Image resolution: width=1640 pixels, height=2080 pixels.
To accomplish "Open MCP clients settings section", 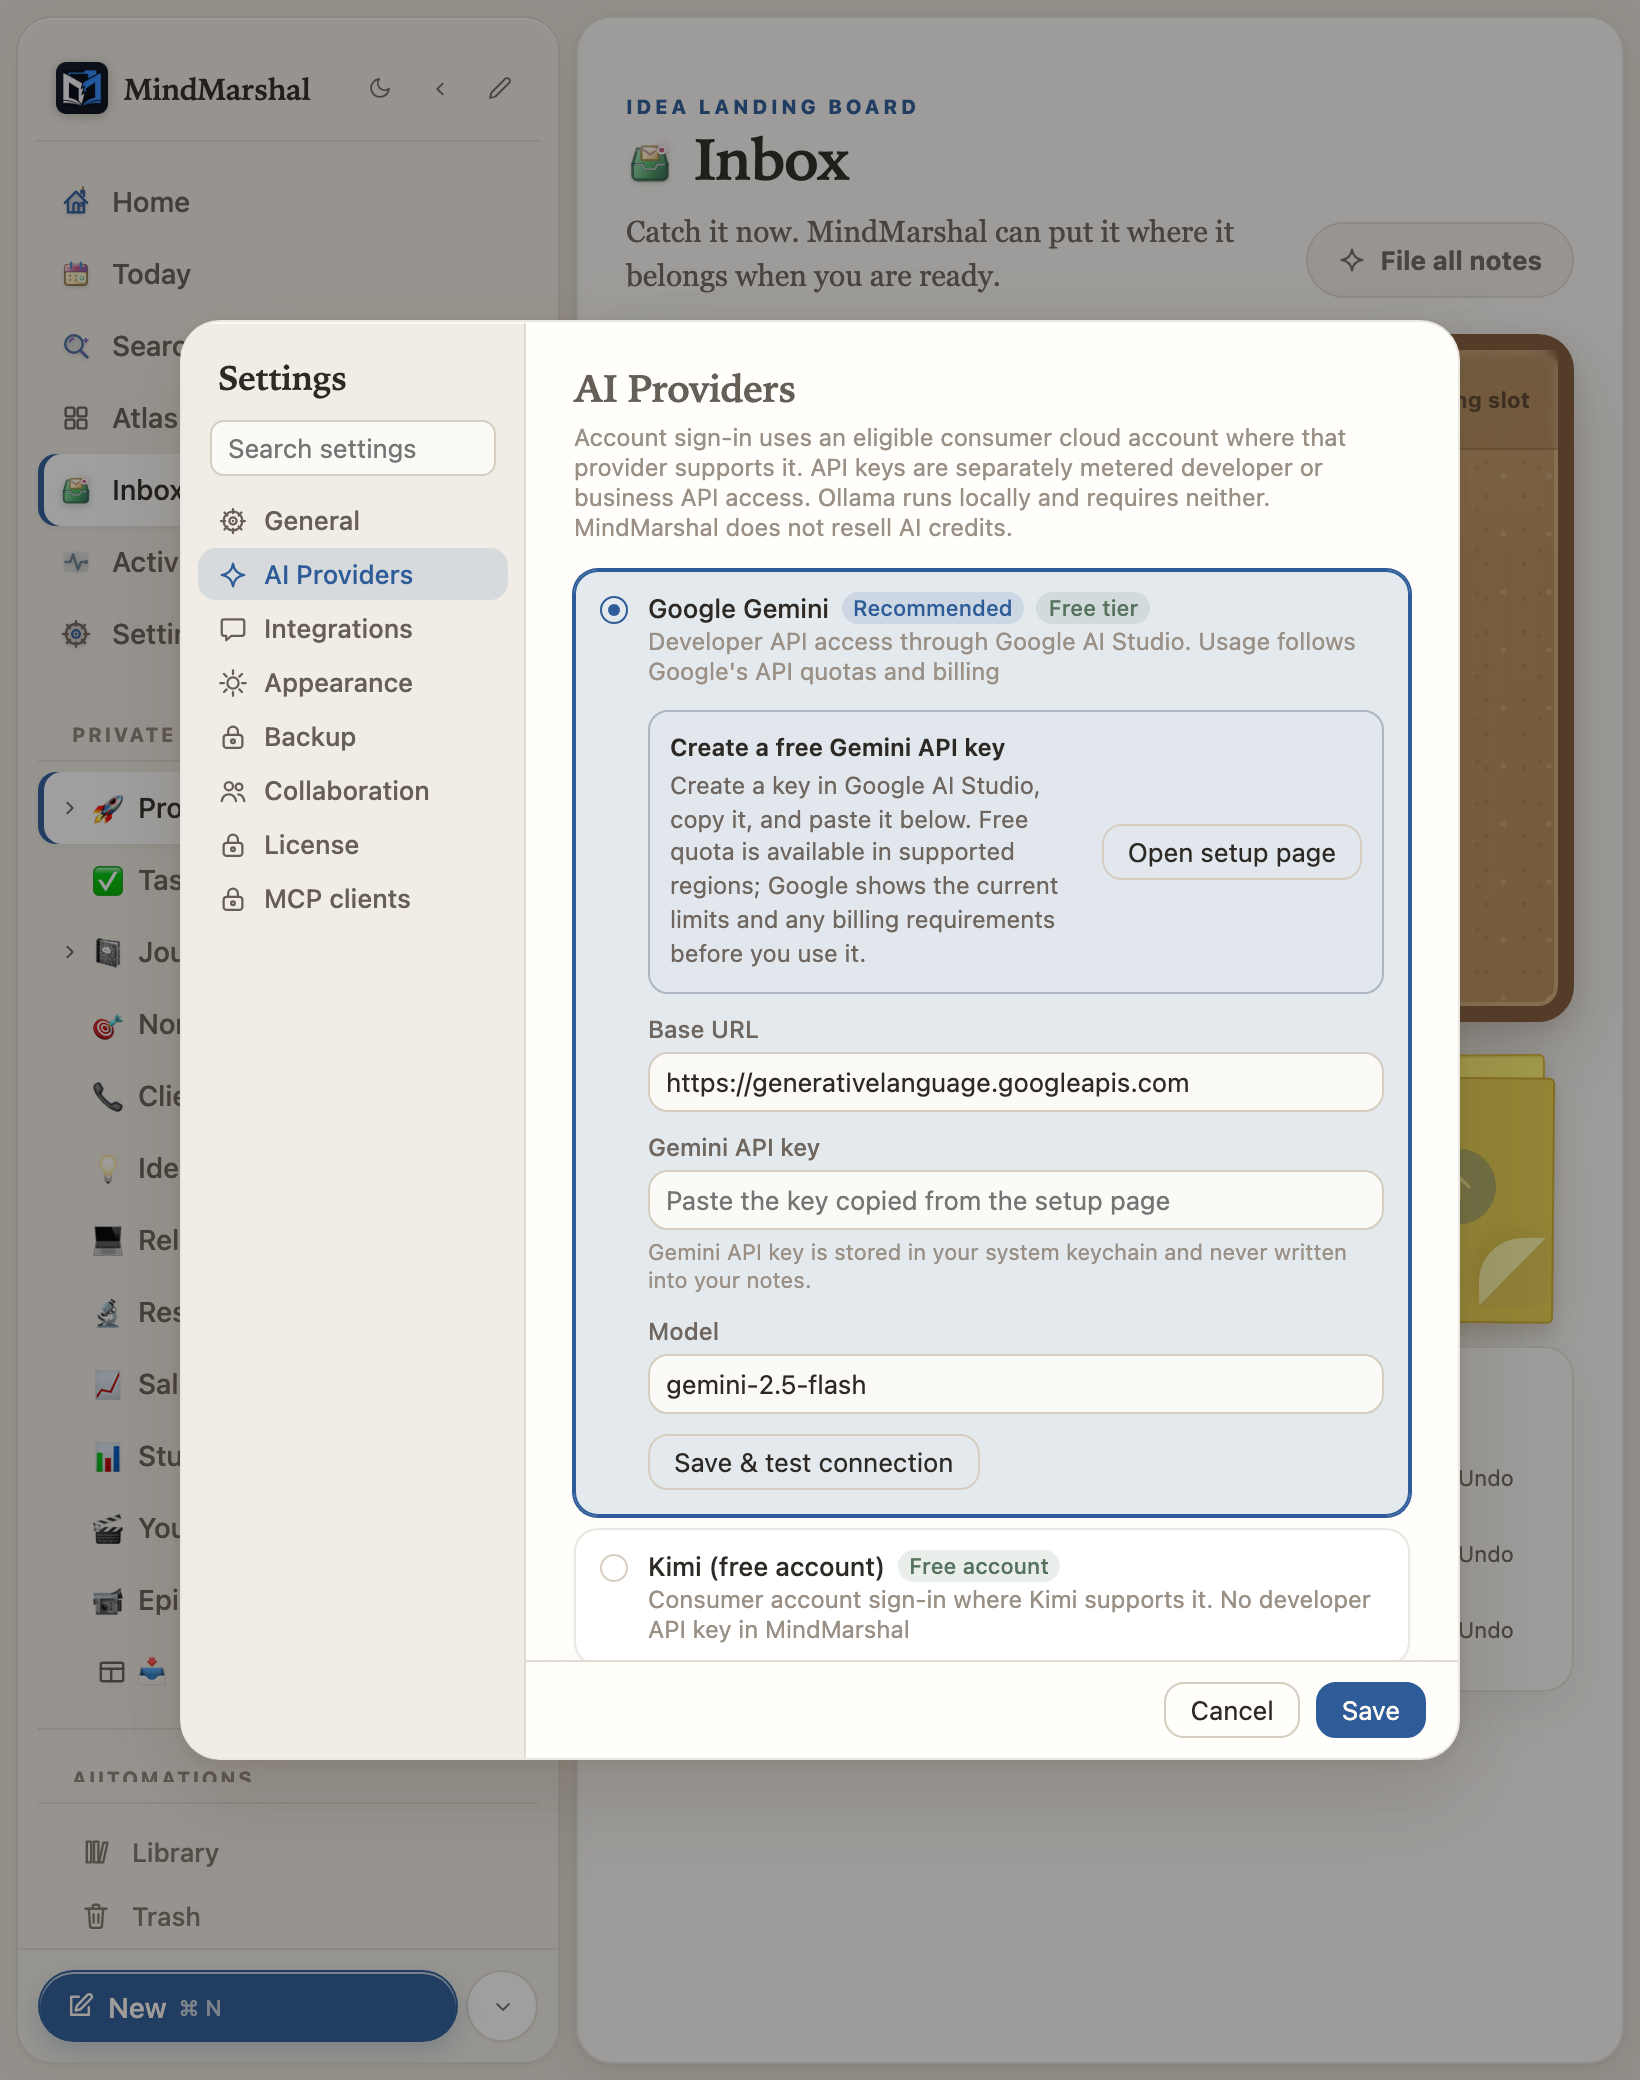I will (x=353, y=899).
